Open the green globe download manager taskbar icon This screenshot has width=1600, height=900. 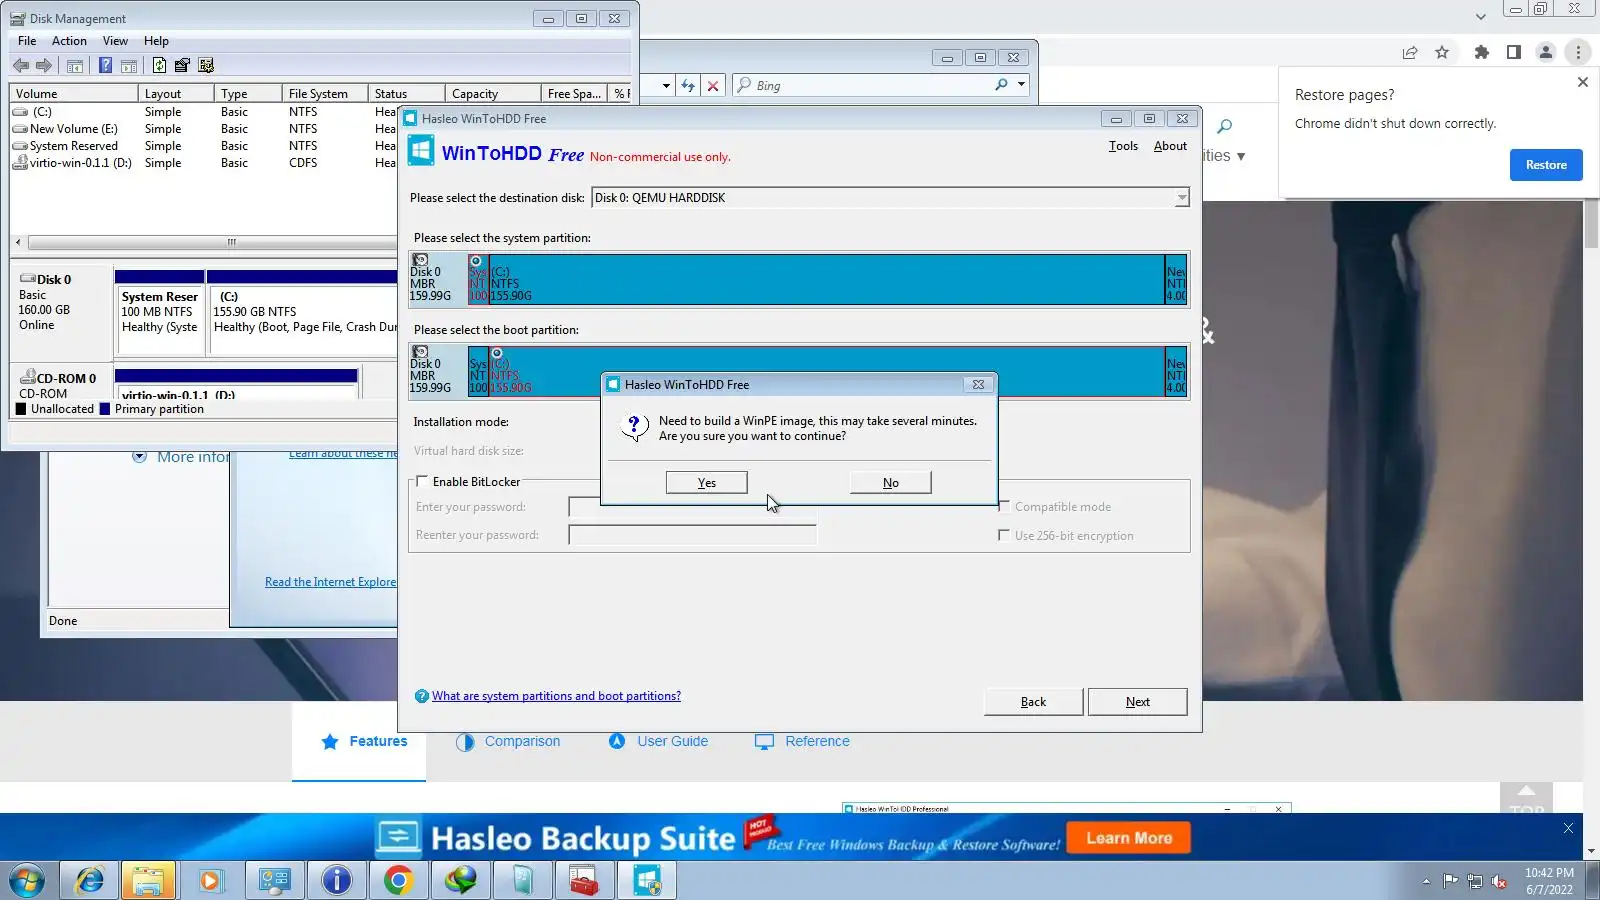tap(460, 881)
